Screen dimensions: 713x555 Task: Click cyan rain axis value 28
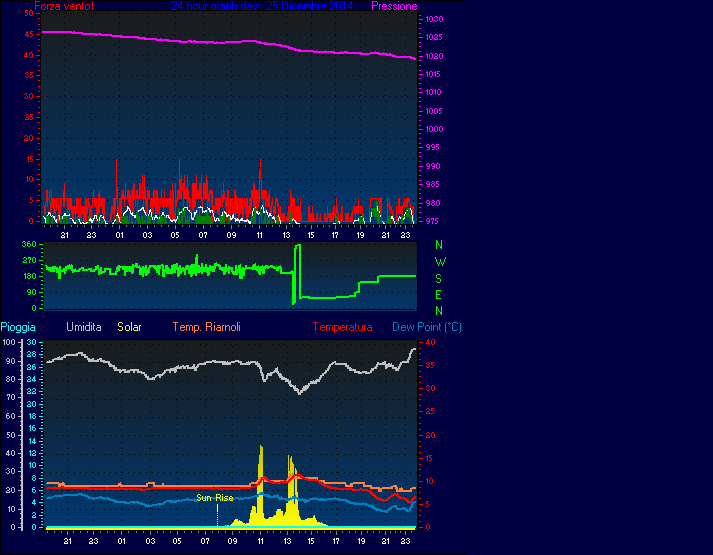(31, 354)
